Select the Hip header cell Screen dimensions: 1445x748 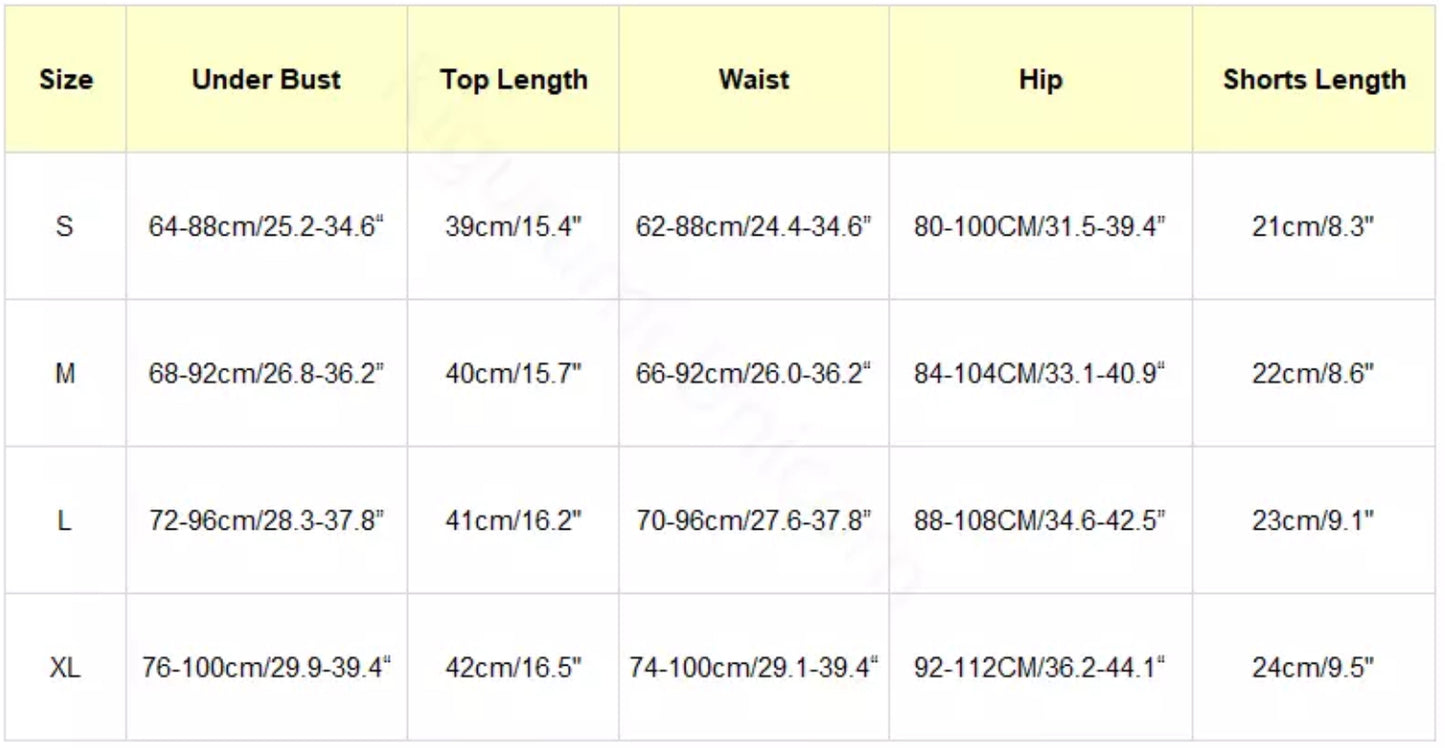[1040, 80]
